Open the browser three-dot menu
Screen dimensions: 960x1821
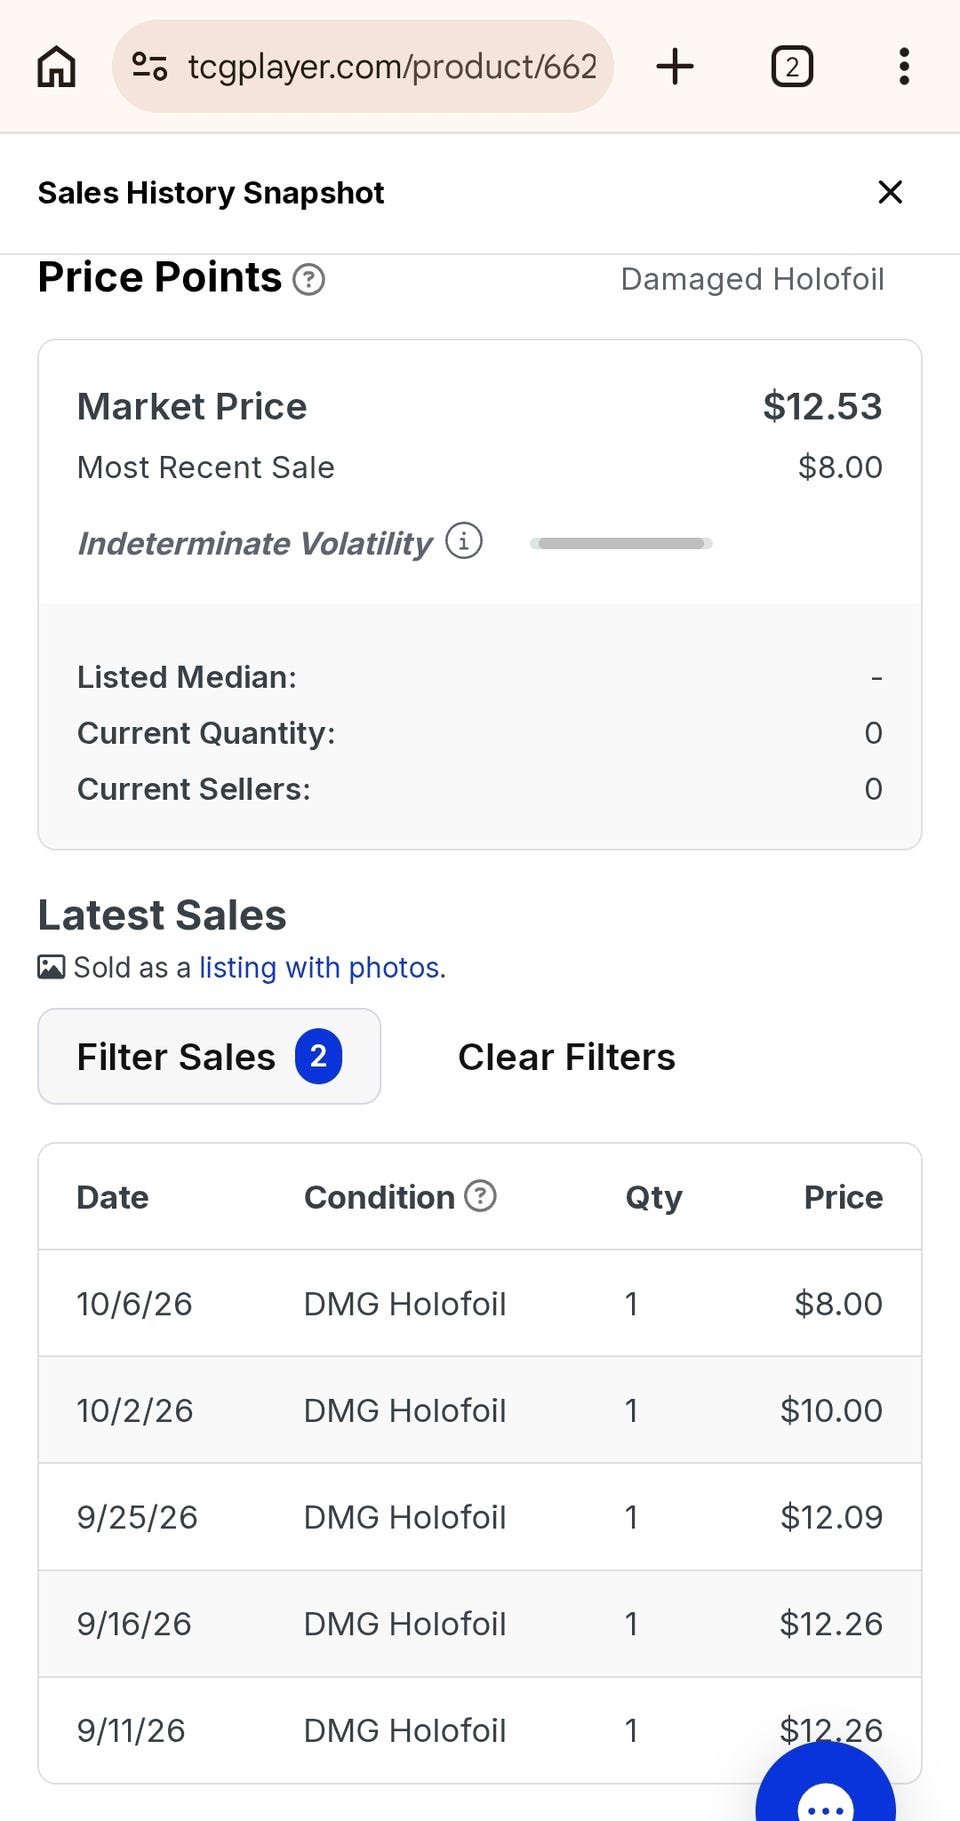[x=904, y=67]
